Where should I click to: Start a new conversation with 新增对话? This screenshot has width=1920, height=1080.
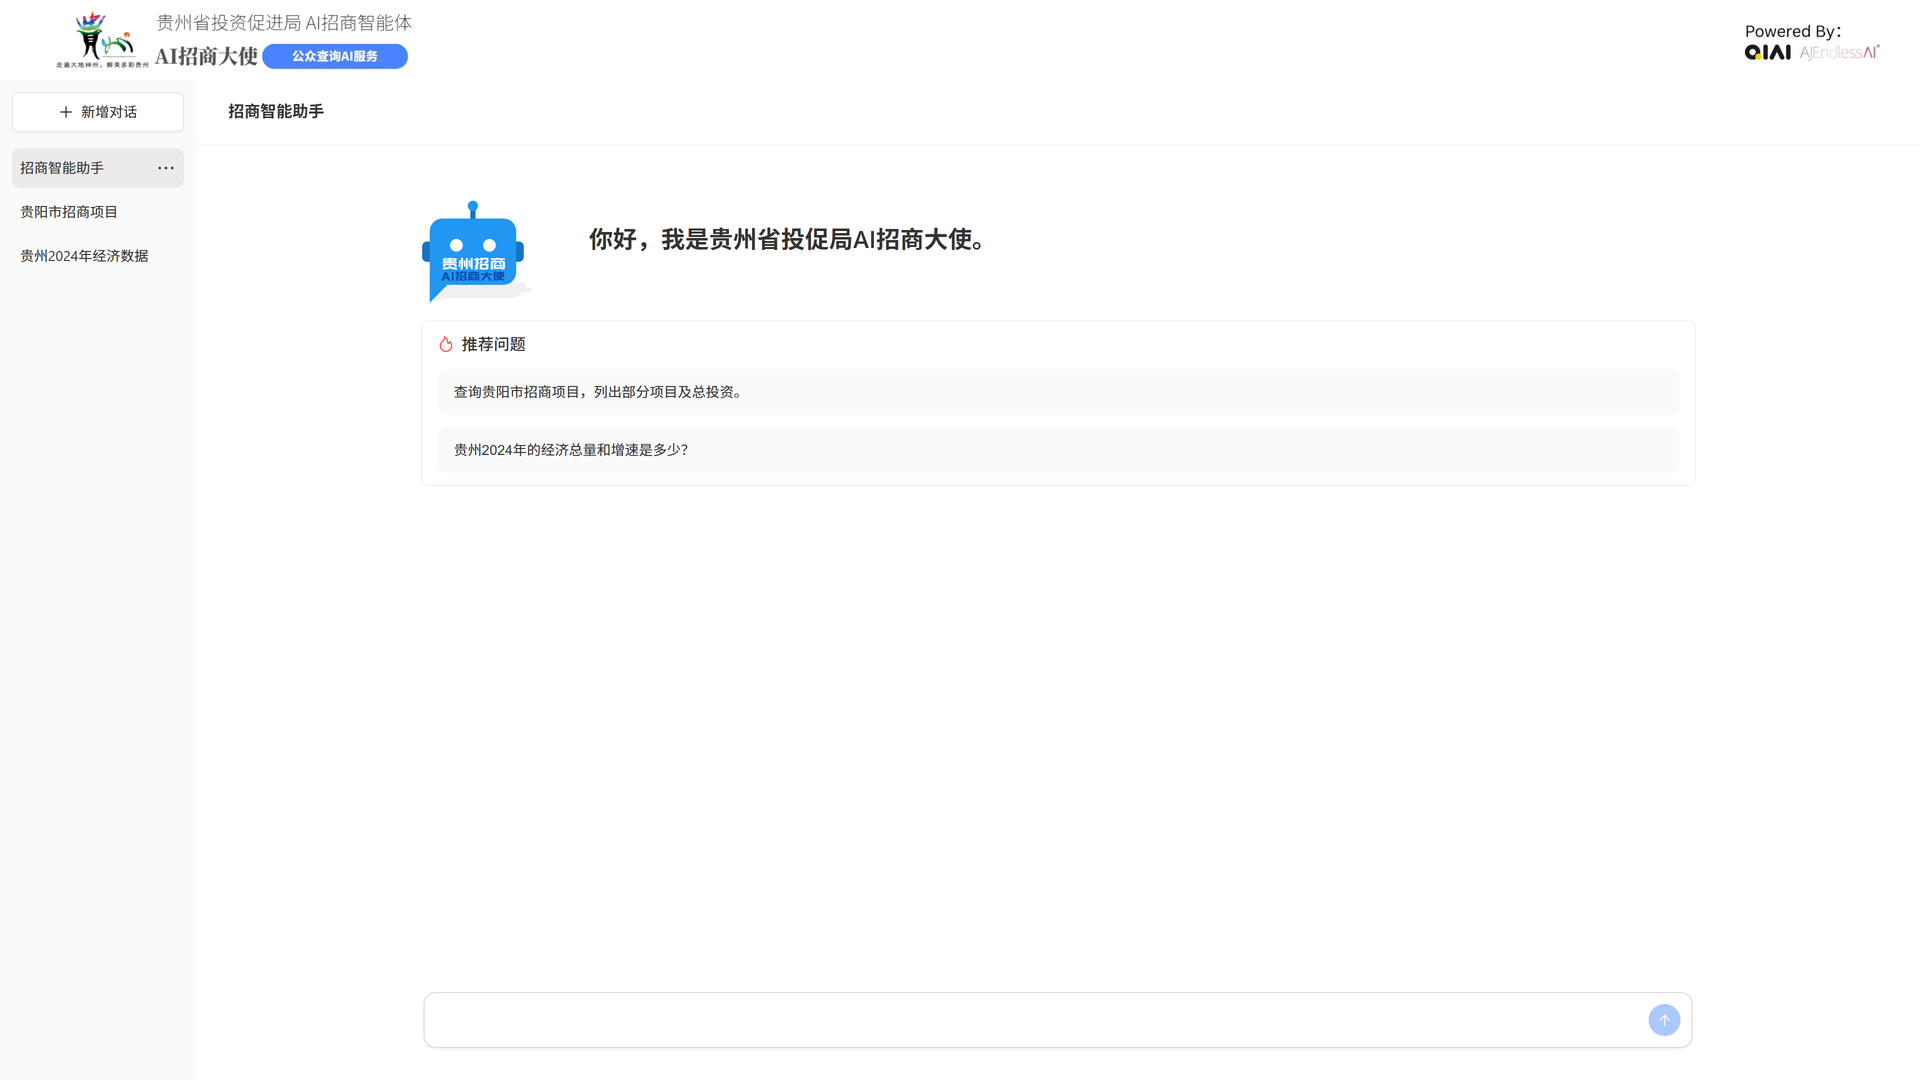pyautogui.click(x=98, y=112)
